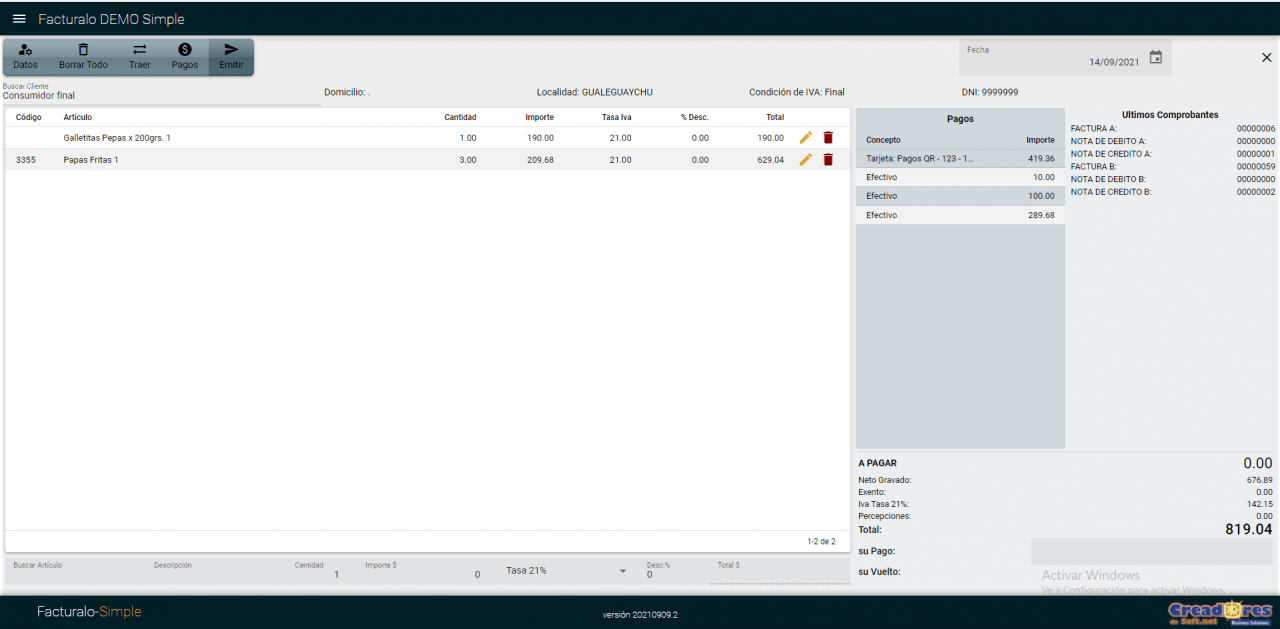
Task: Open the hamburger navigation menu
Action: point(19,19)
